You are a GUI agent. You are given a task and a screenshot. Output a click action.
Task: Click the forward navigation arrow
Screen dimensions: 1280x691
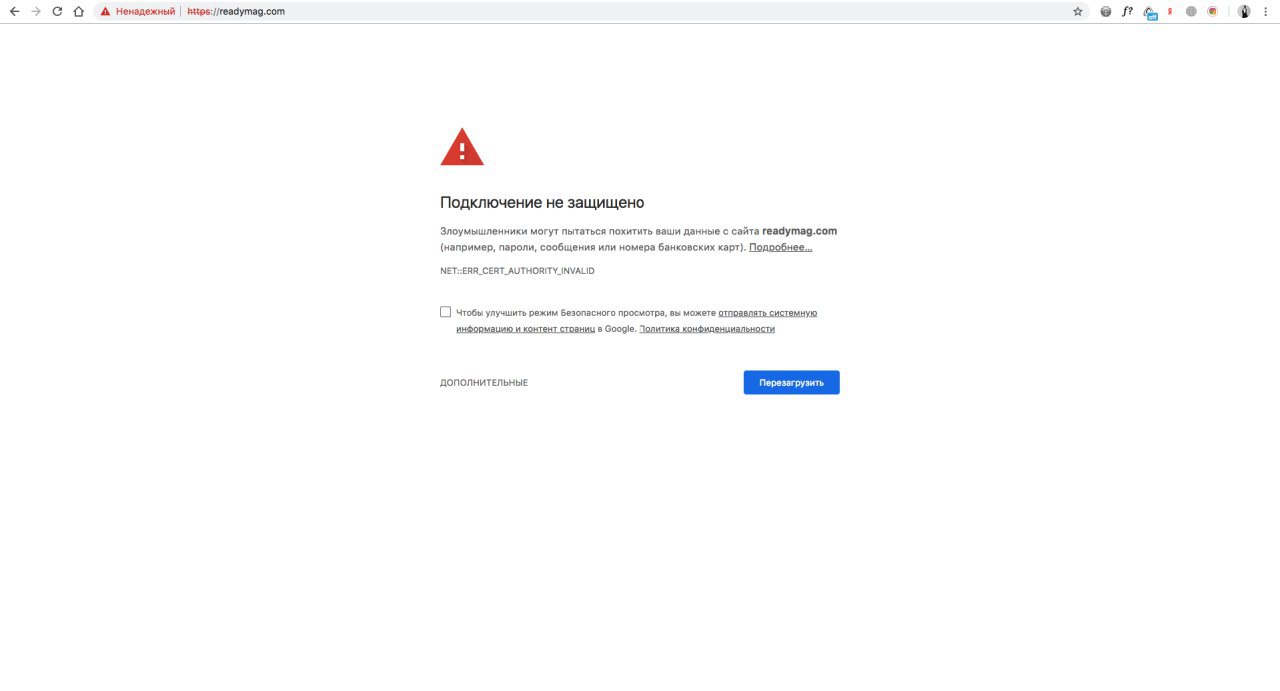click(x=36, y=11)
